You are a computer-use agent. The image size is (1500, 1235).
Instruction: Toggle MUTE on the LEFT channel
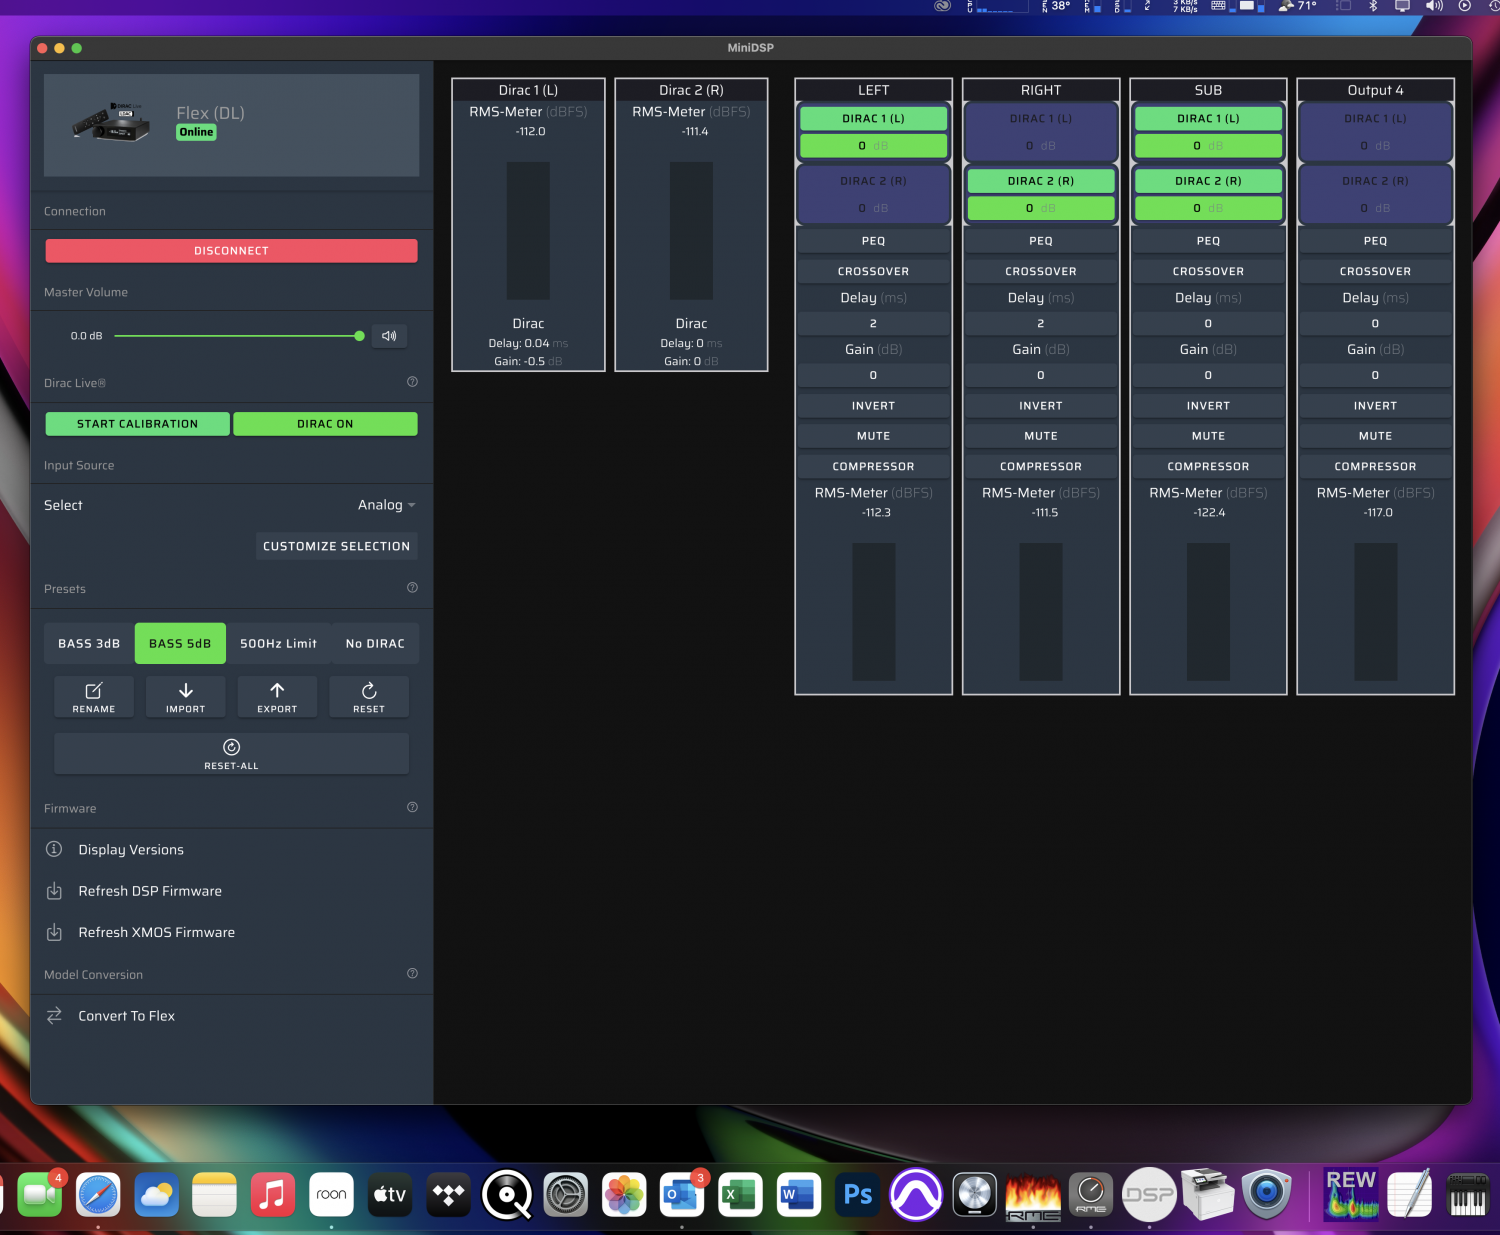(x=873, y=436)
